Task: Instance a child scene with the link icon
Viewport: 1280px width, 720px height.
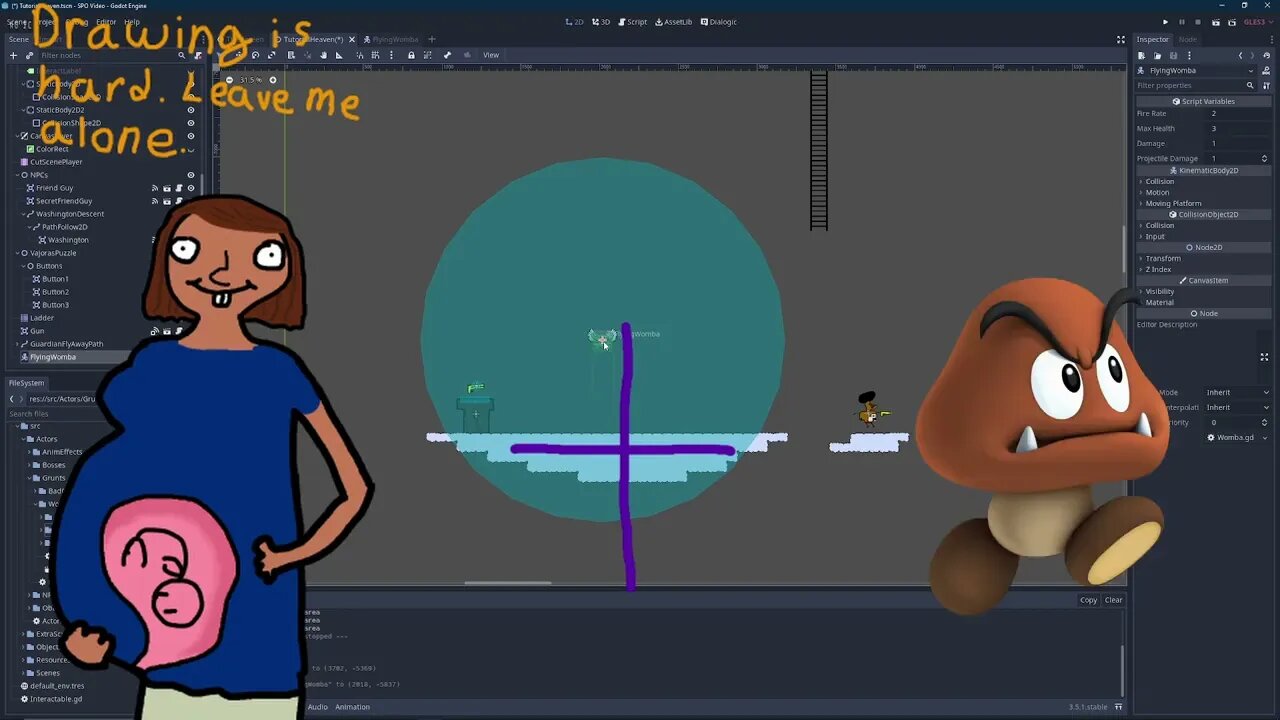Action: (29, 55)
